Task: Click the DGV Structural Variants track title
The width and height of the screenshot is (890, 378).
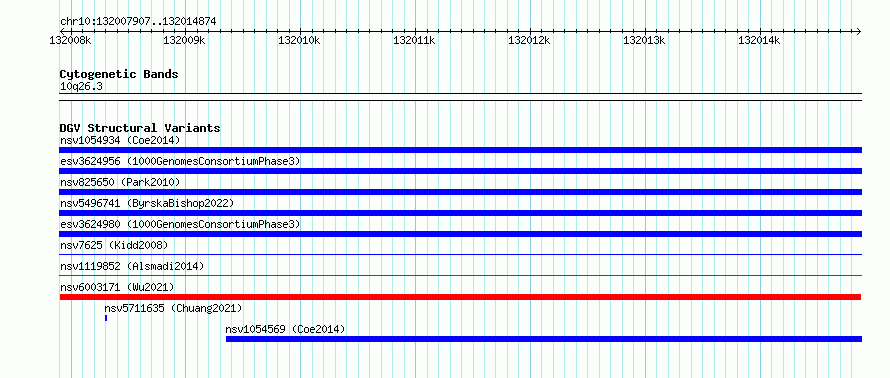Action: coord(140,128)
